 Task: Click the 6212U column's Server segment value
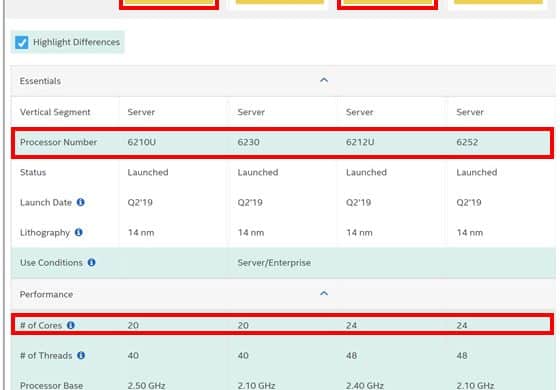pos(359,112)
